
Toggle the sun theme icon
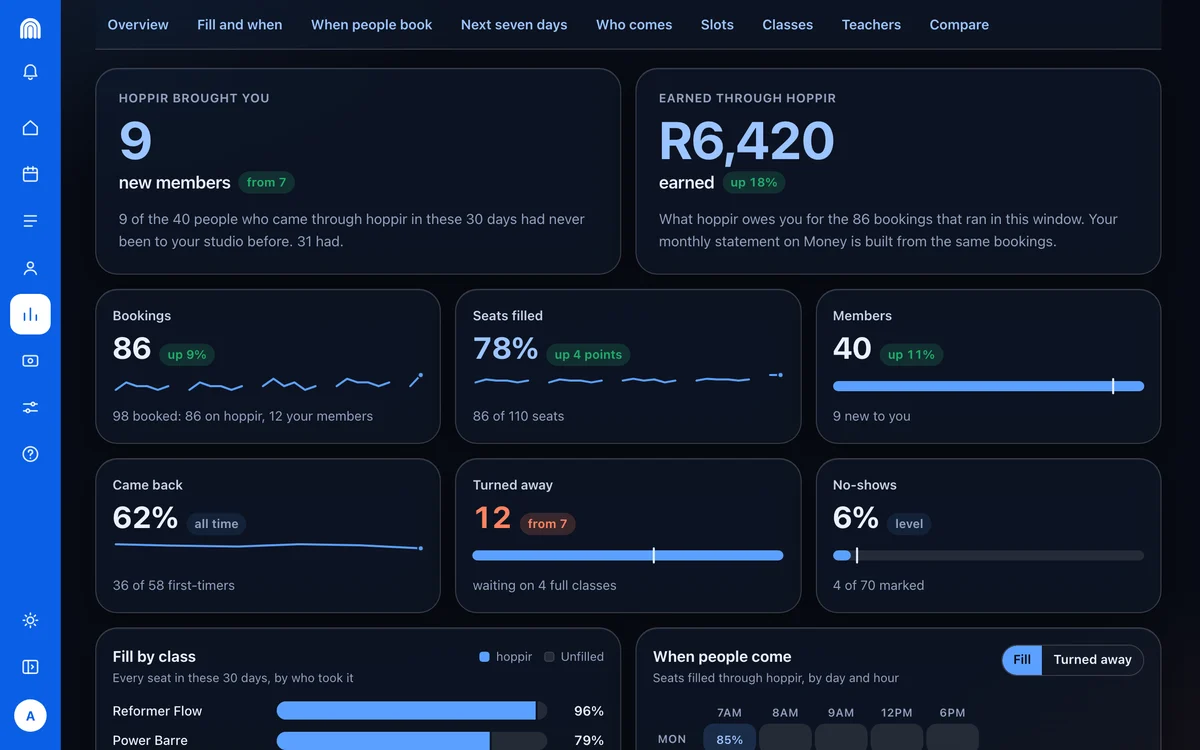tap(30, 620)
